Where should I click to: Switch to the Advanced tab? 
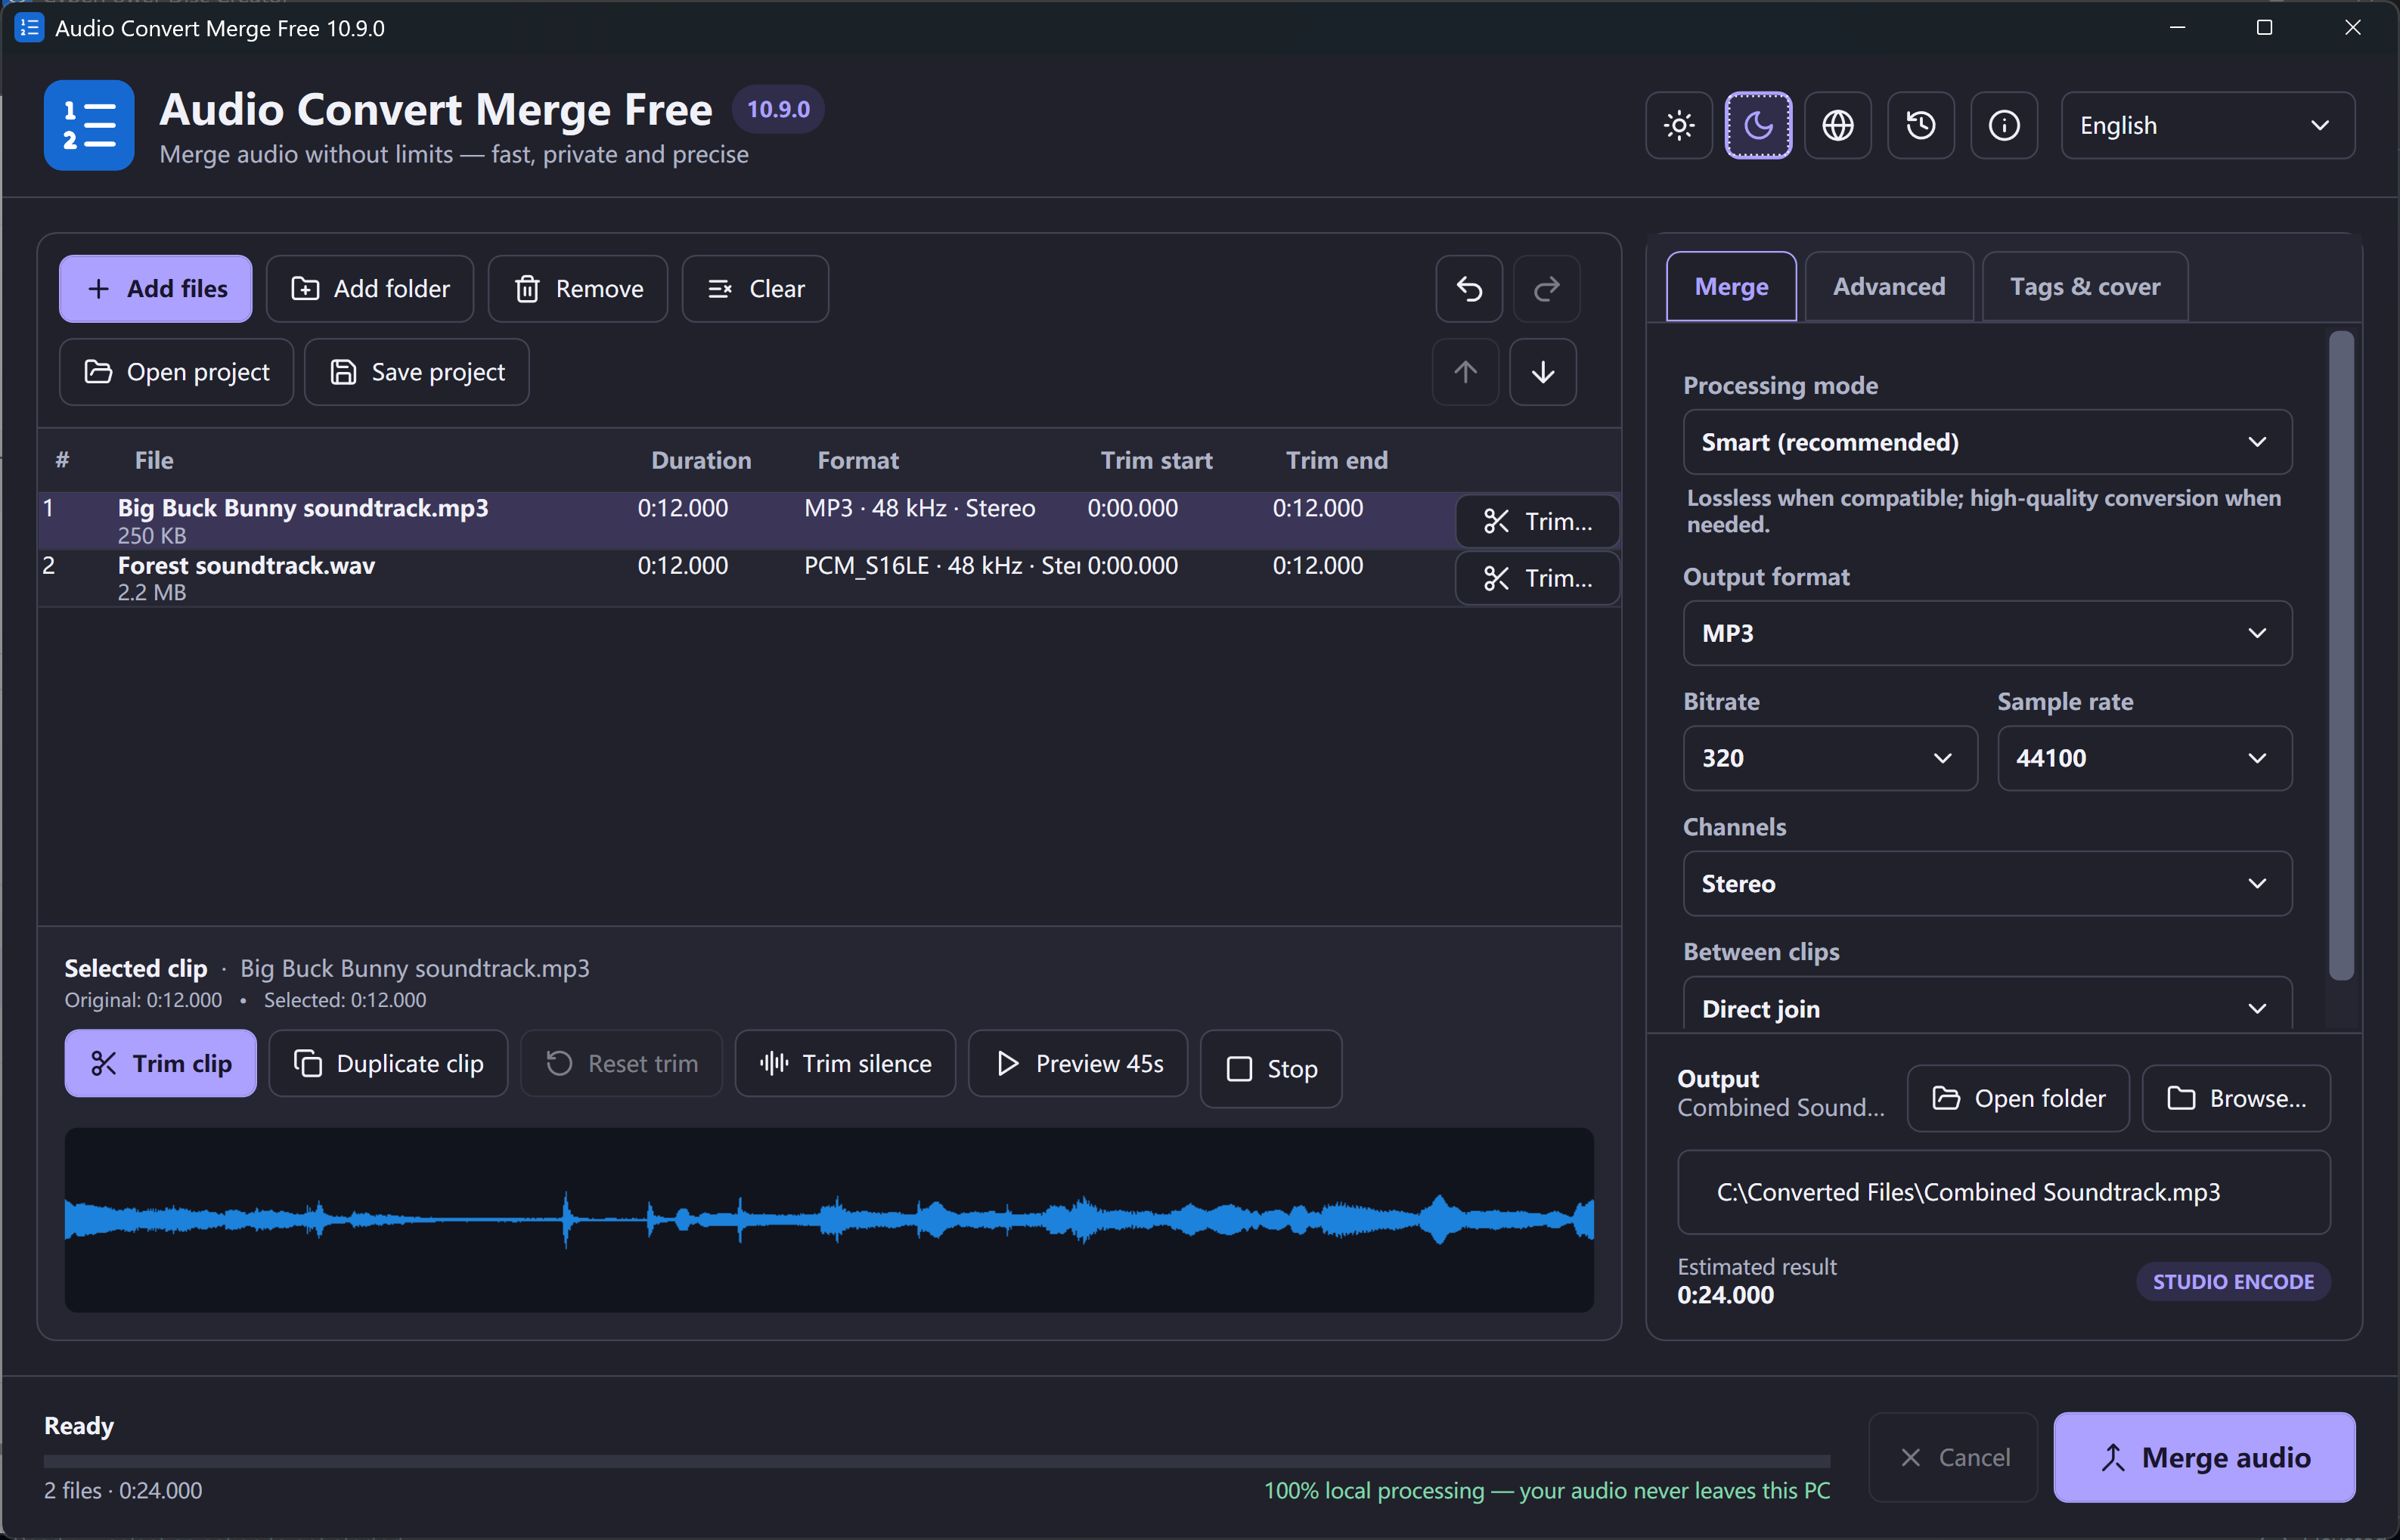(x=1889, y=287)
